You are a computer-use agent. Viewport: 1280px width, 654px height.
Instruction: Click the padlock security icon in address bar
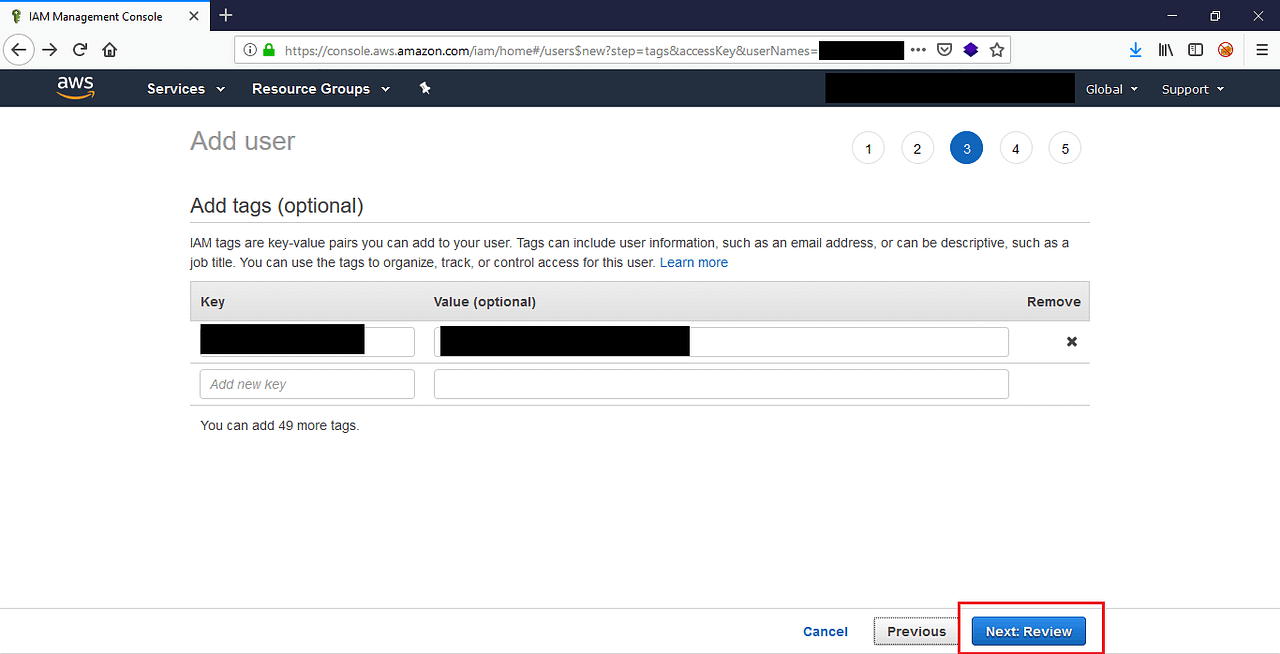(268, 49)
